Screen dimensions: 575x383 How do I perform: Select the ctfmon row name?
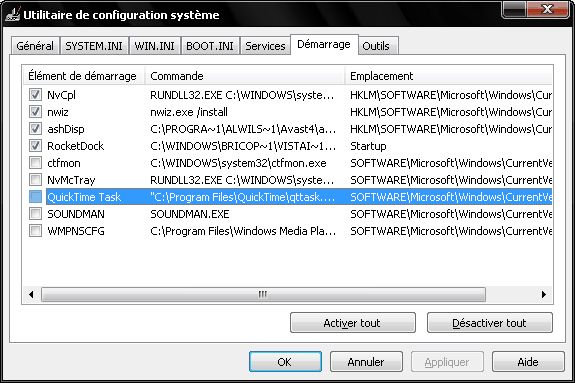click(64, 163)
